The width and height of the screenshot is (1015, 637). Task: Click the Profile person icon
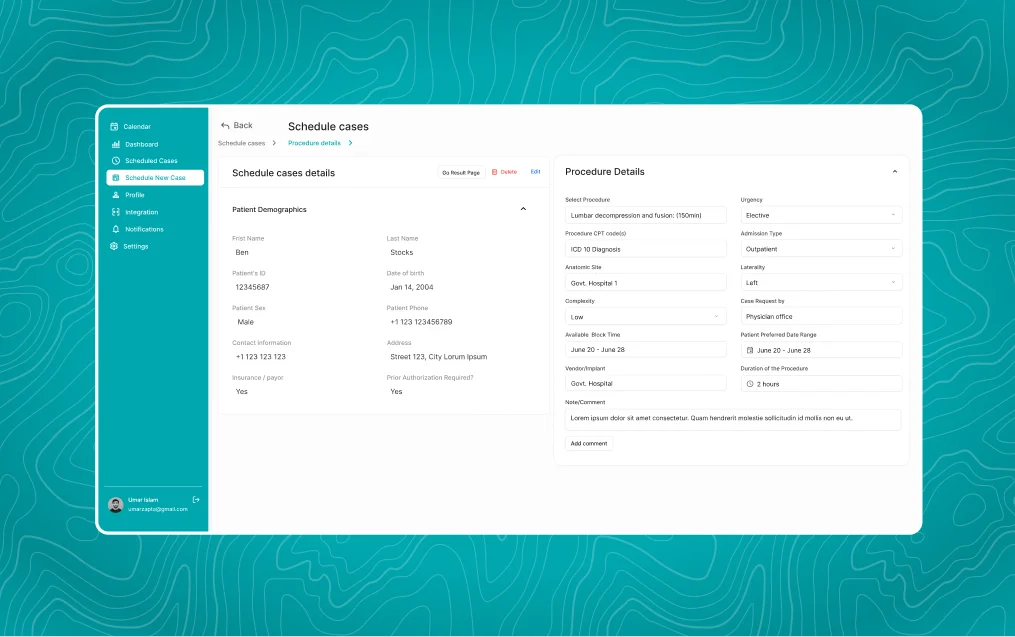[x=116, y=195]
